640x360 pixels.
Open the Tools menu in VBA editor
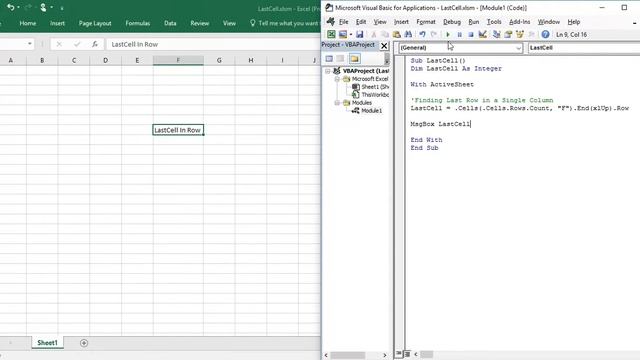click(494, 22)
